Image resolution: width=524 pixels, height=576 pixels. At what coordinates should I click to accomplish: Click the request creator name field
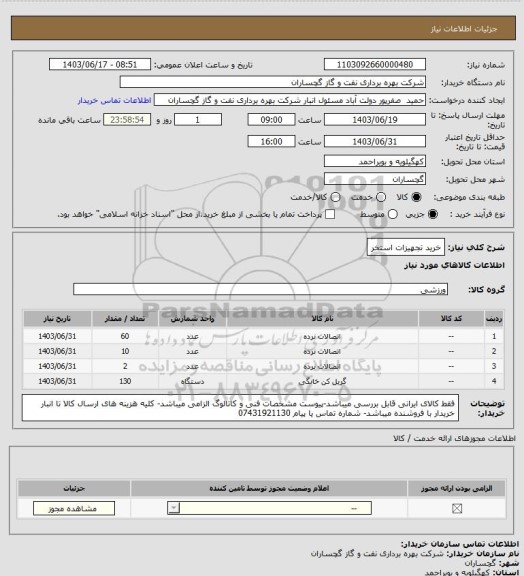tap(290, 100)
